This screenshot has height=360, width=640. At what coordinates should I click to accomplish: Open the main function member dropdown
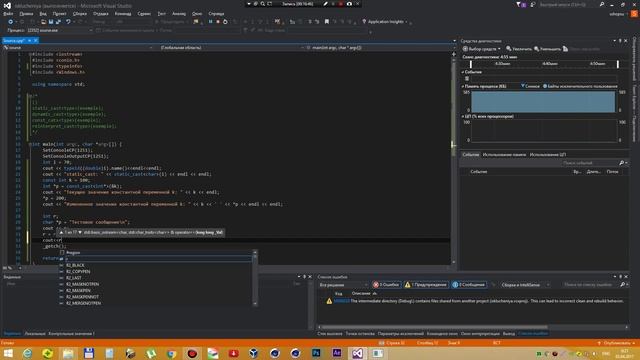pos(379,48)
